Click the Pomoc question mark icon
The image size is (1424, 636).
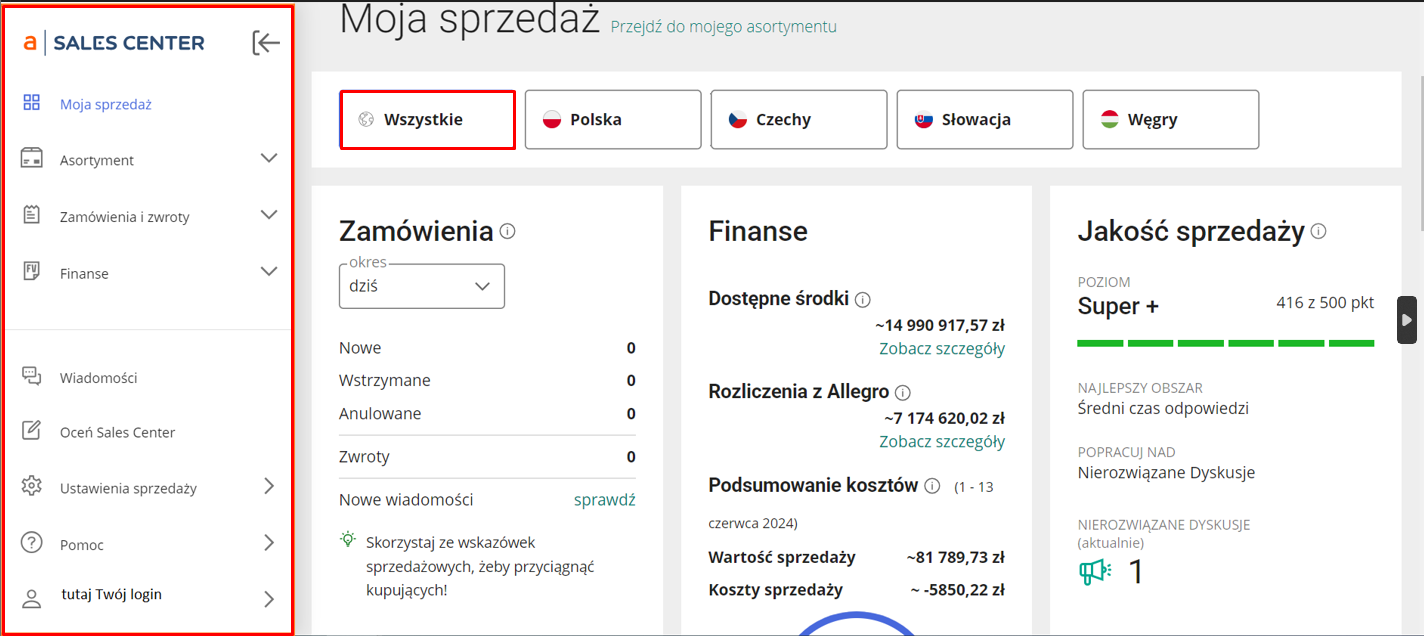pos(31,543)
